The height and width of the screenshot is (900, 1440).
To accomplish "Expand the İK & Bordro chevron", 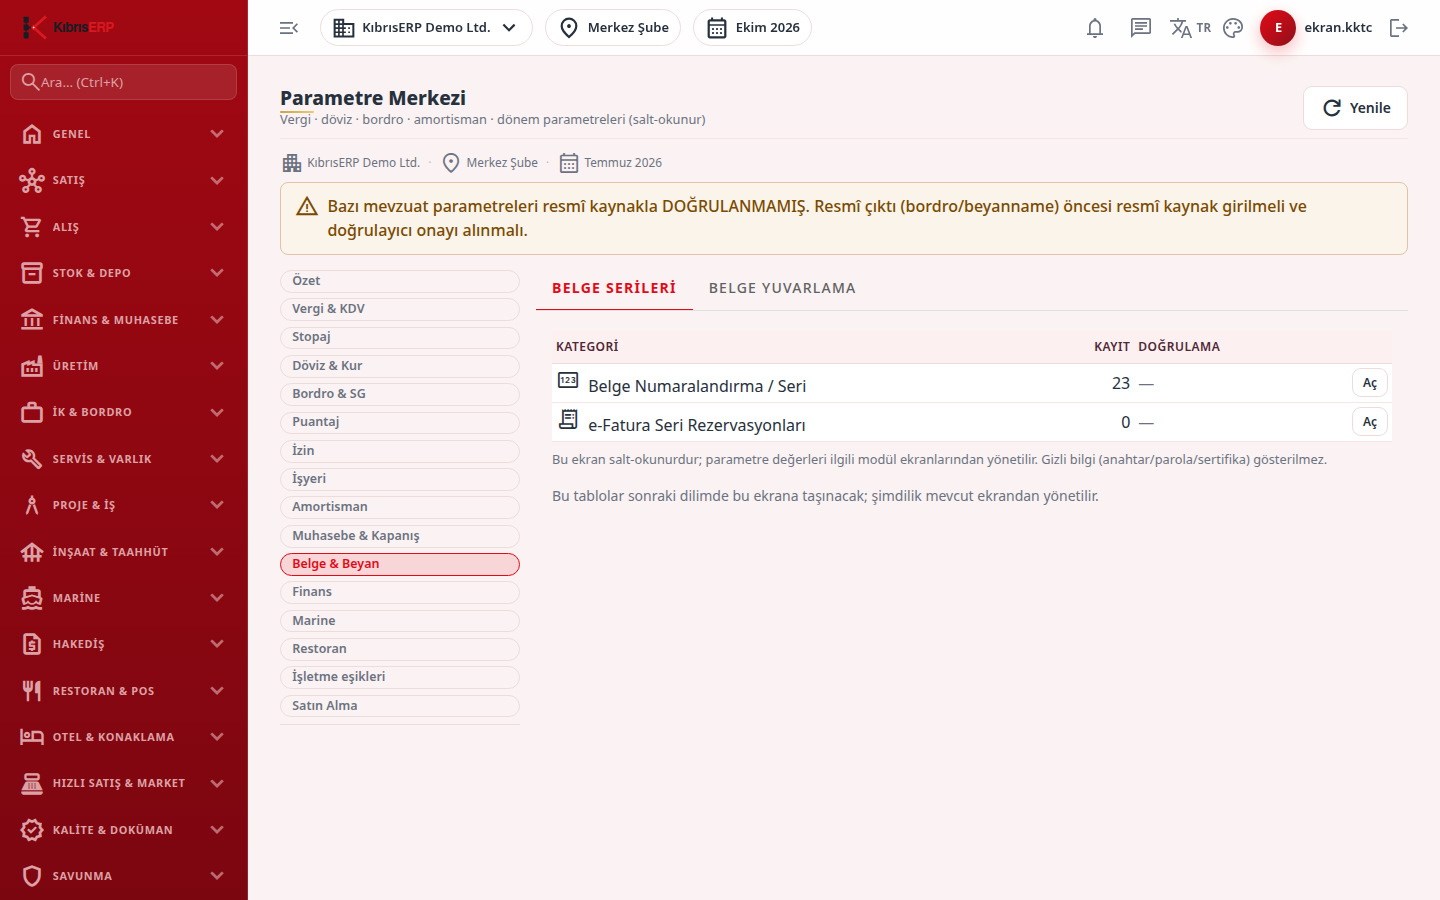I will point(217,412).
